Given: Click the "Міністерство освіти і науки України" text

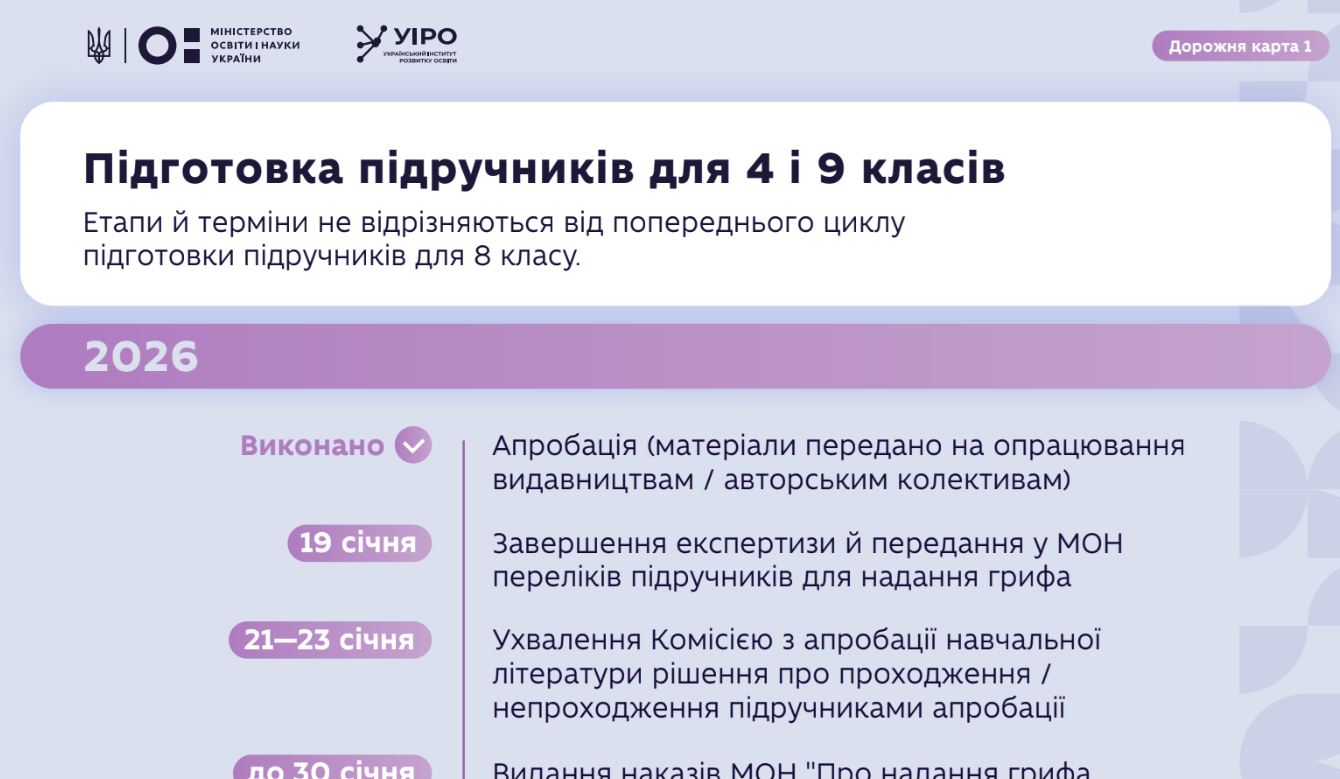Looking at the screenshot, I should [x=255, y=46].
